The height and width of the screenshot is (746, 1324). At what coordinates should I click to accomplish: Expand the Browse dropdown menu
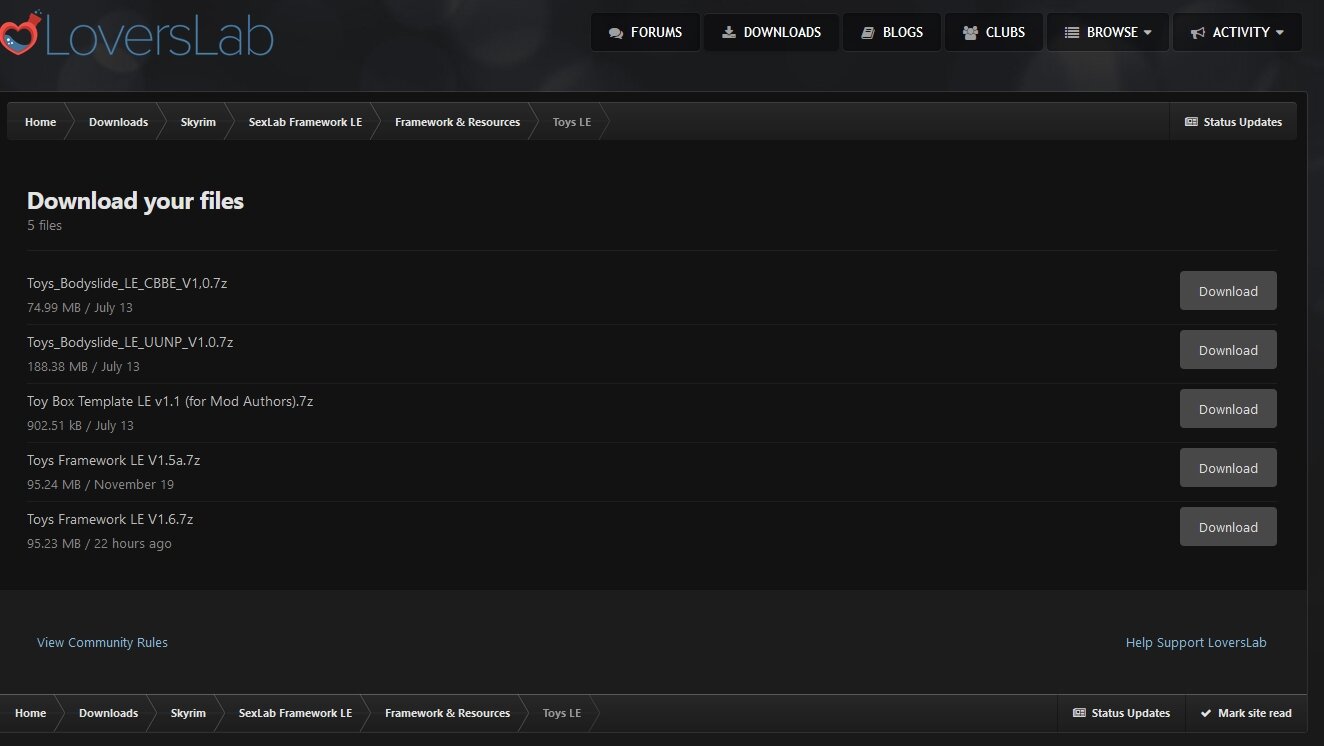(1107, 32)
